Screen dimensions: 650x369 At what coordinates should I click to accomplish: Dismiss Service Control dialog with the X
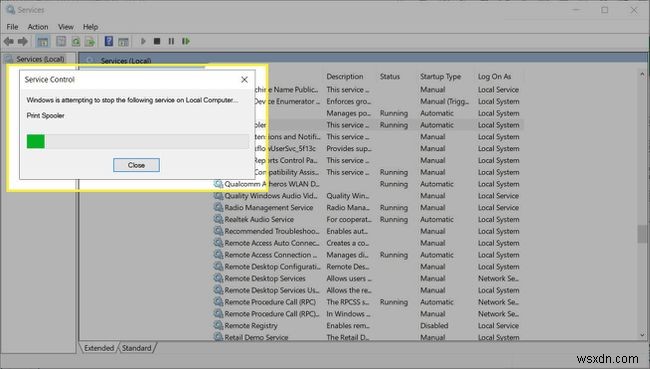tap(244, 80)
